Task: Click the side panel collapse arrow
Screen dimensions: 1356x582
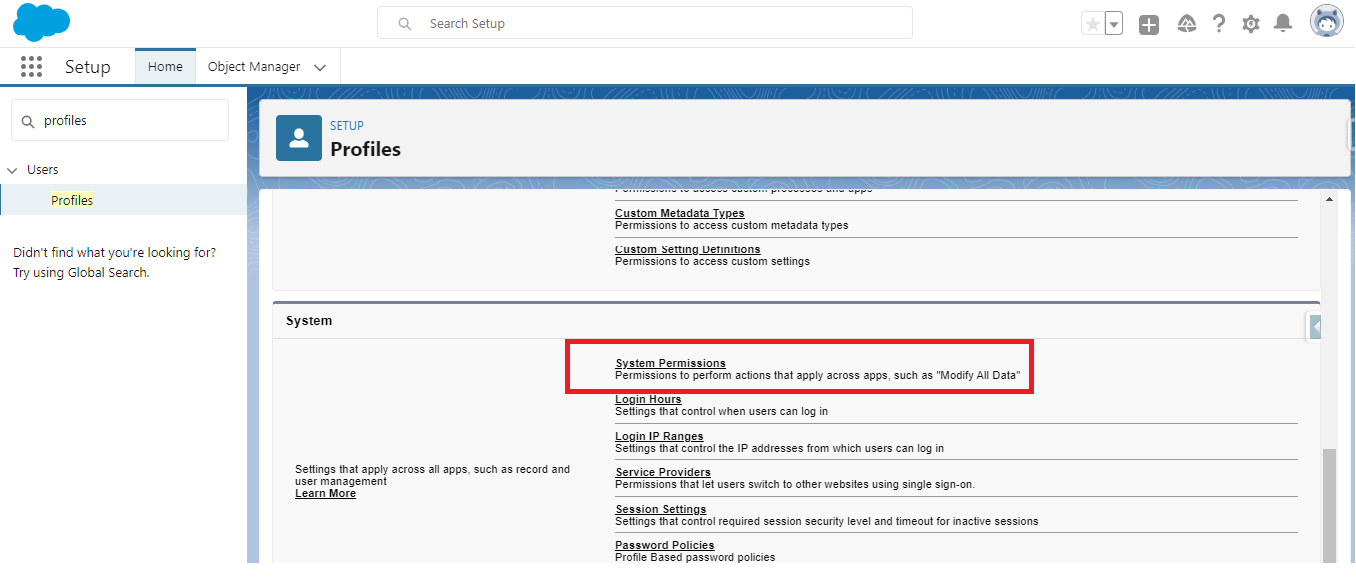Action: click(x=1315, y=326)
